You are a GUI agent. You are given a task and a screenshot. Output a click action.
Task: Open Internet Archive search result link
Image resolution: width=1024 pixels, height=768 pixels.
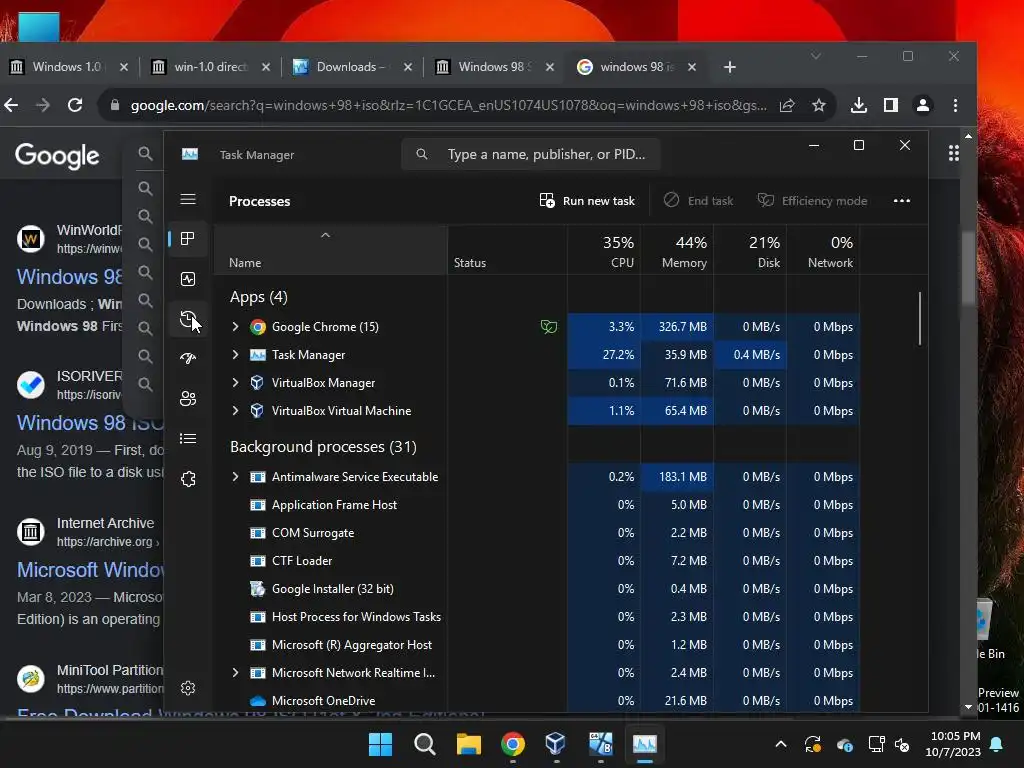[x=91, y=570]
